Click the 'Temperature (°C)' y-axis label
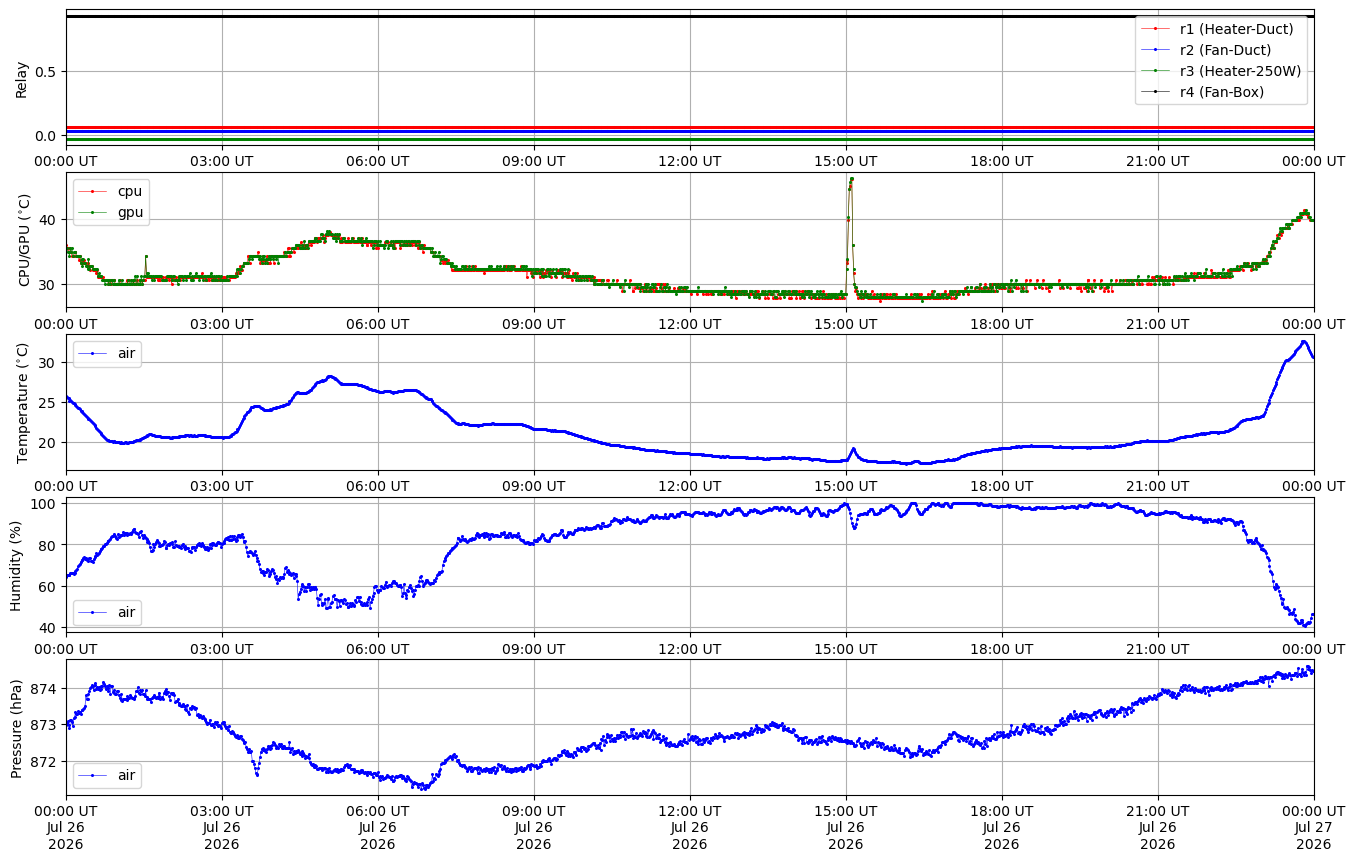1355x861 pixels. [24, 402]
